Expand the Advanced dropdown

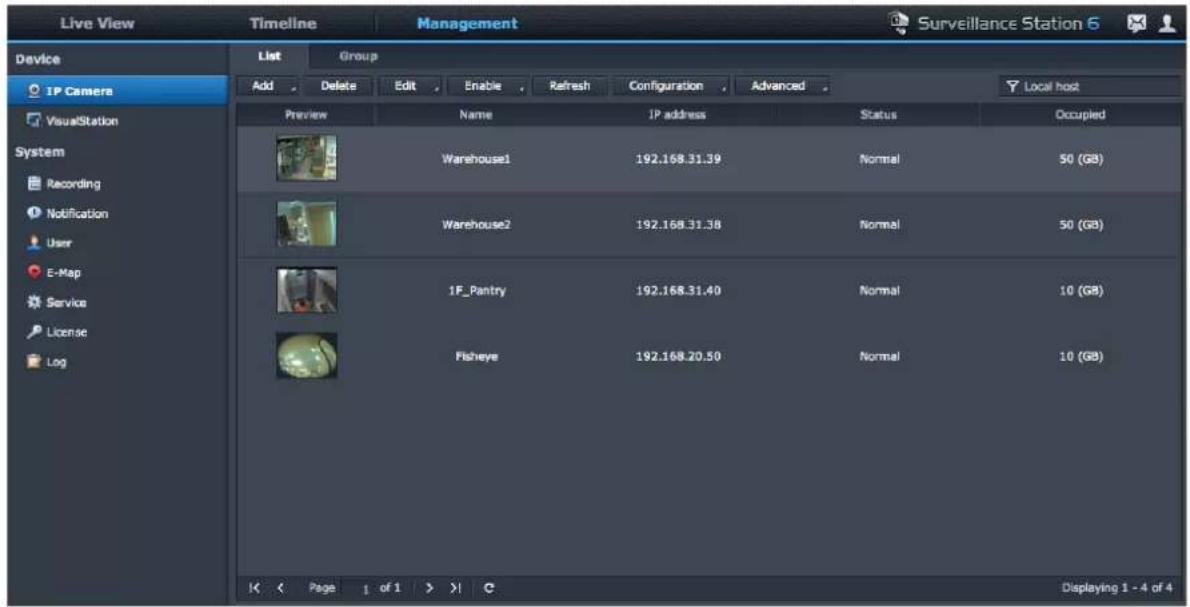[x=783, y=86]
